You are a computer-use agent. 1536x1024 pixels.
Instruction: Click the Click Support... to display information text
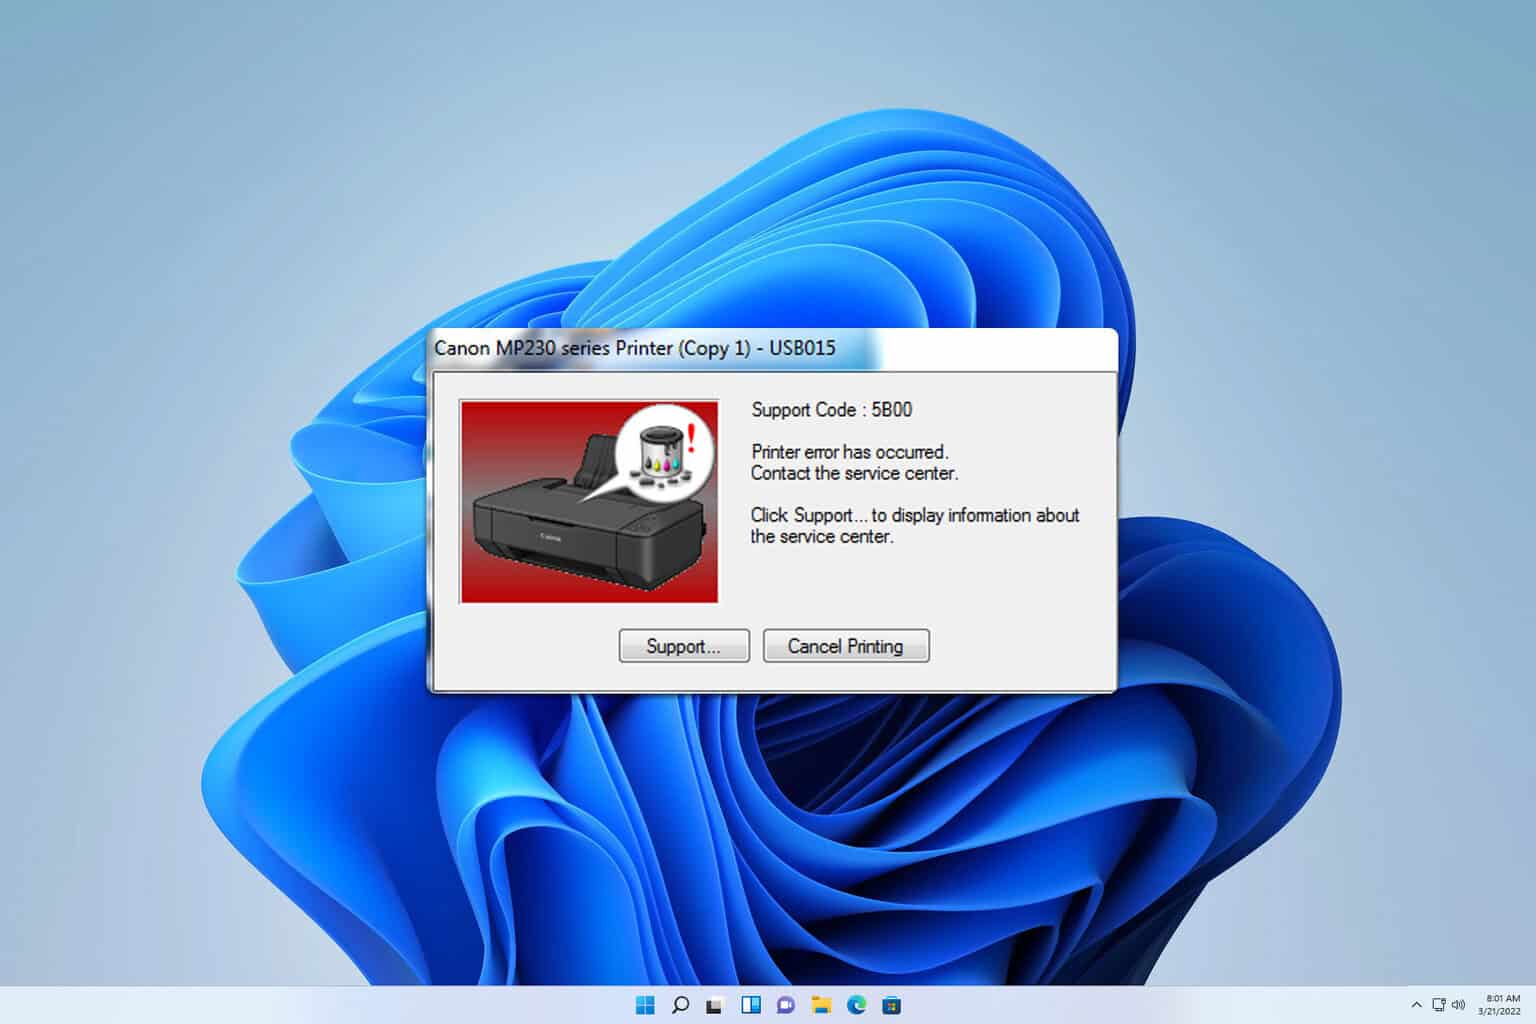coord(915,526)
